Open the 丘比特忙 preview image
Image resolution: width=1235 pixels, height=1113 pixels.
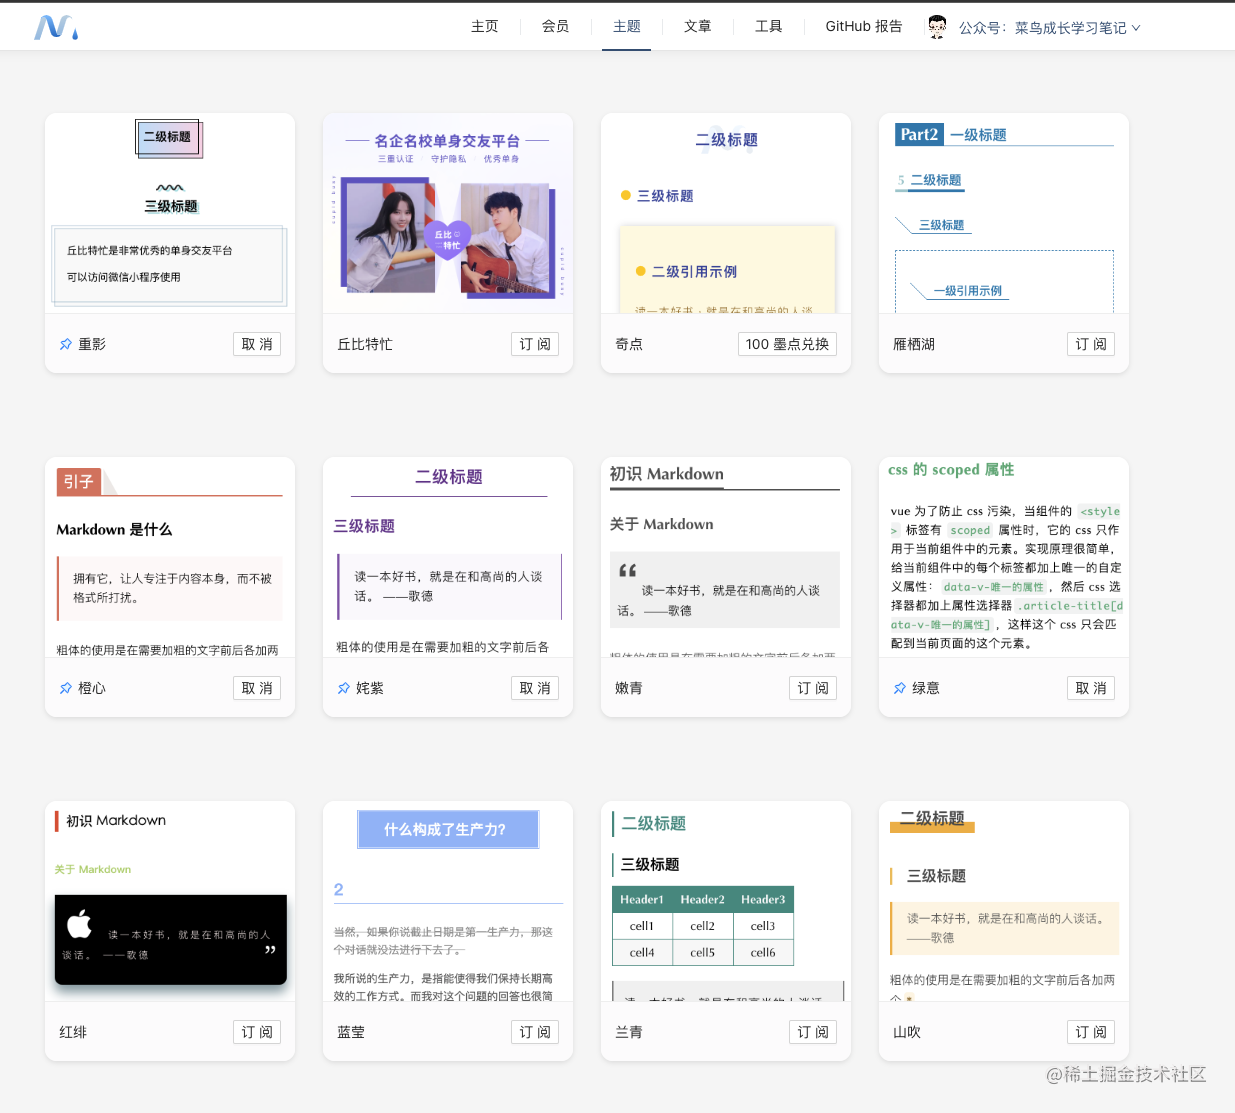point(448,213)
